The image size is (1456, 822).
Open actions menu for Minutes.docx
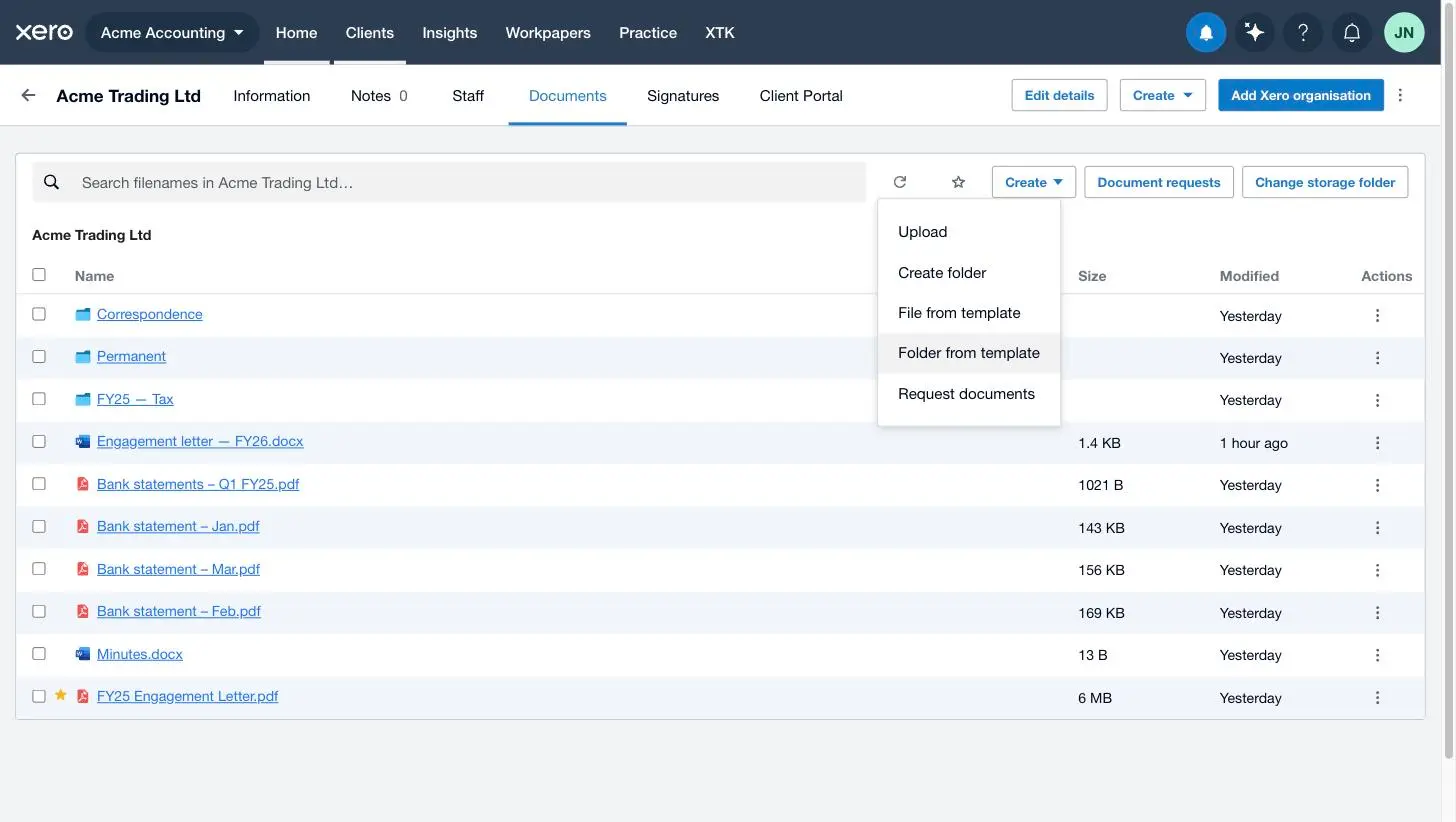point(1377,655)
